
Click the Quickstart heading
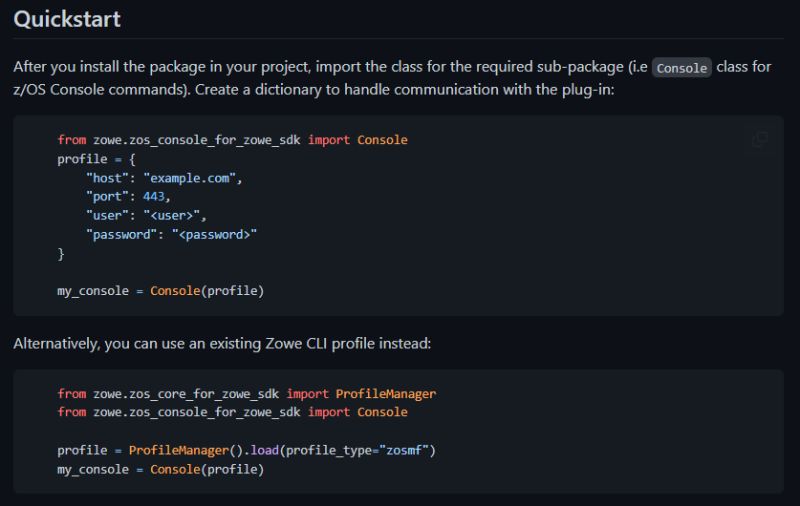pos(67,19)
